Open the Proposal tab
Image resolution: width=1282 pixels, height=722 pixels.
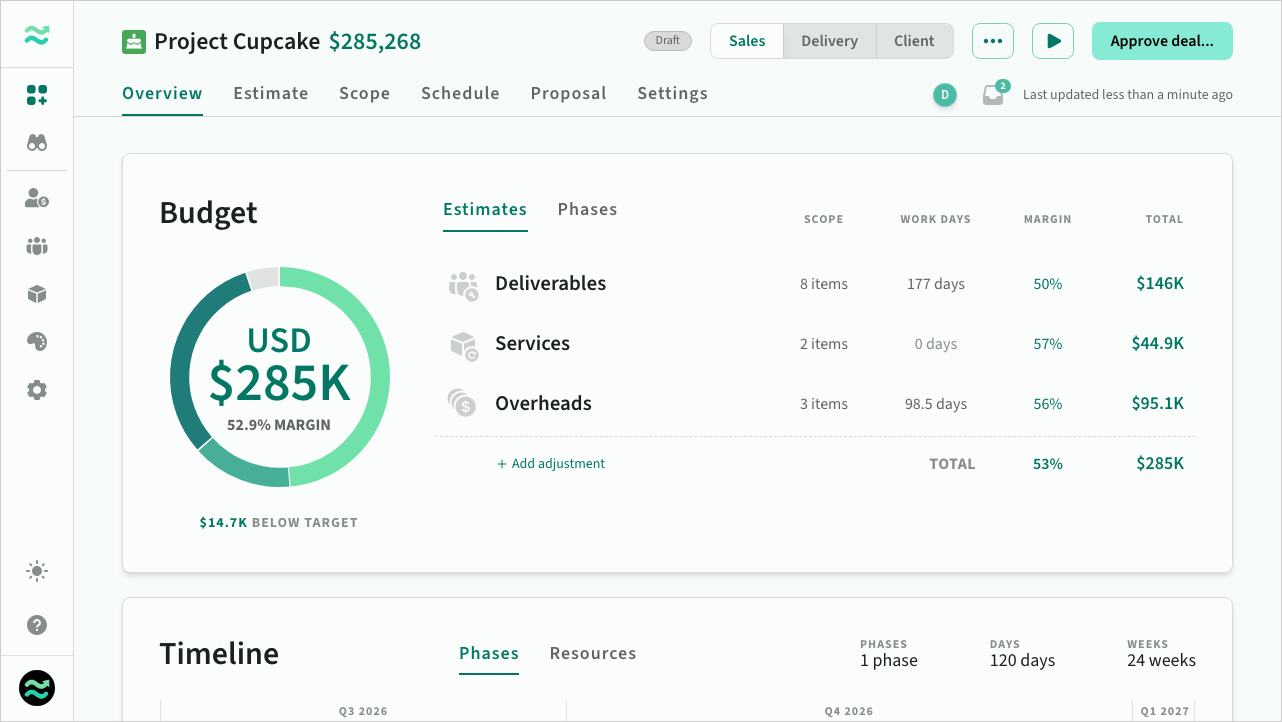coord(568,94)
